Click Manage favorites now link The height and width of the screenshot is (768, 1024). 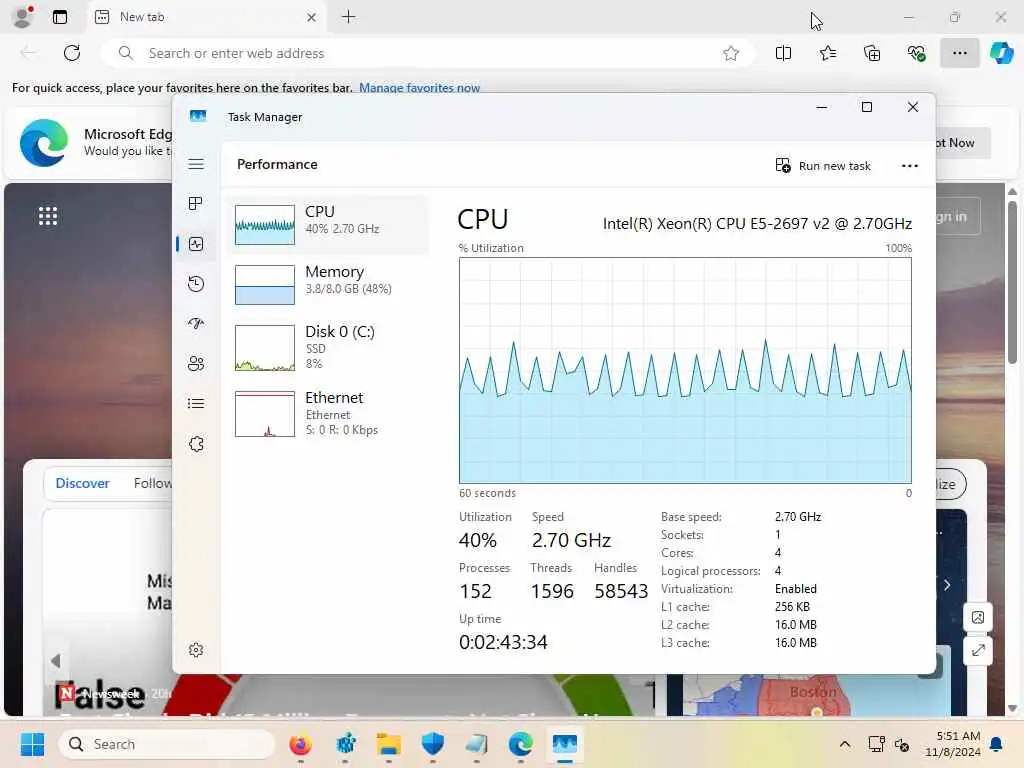419,88
